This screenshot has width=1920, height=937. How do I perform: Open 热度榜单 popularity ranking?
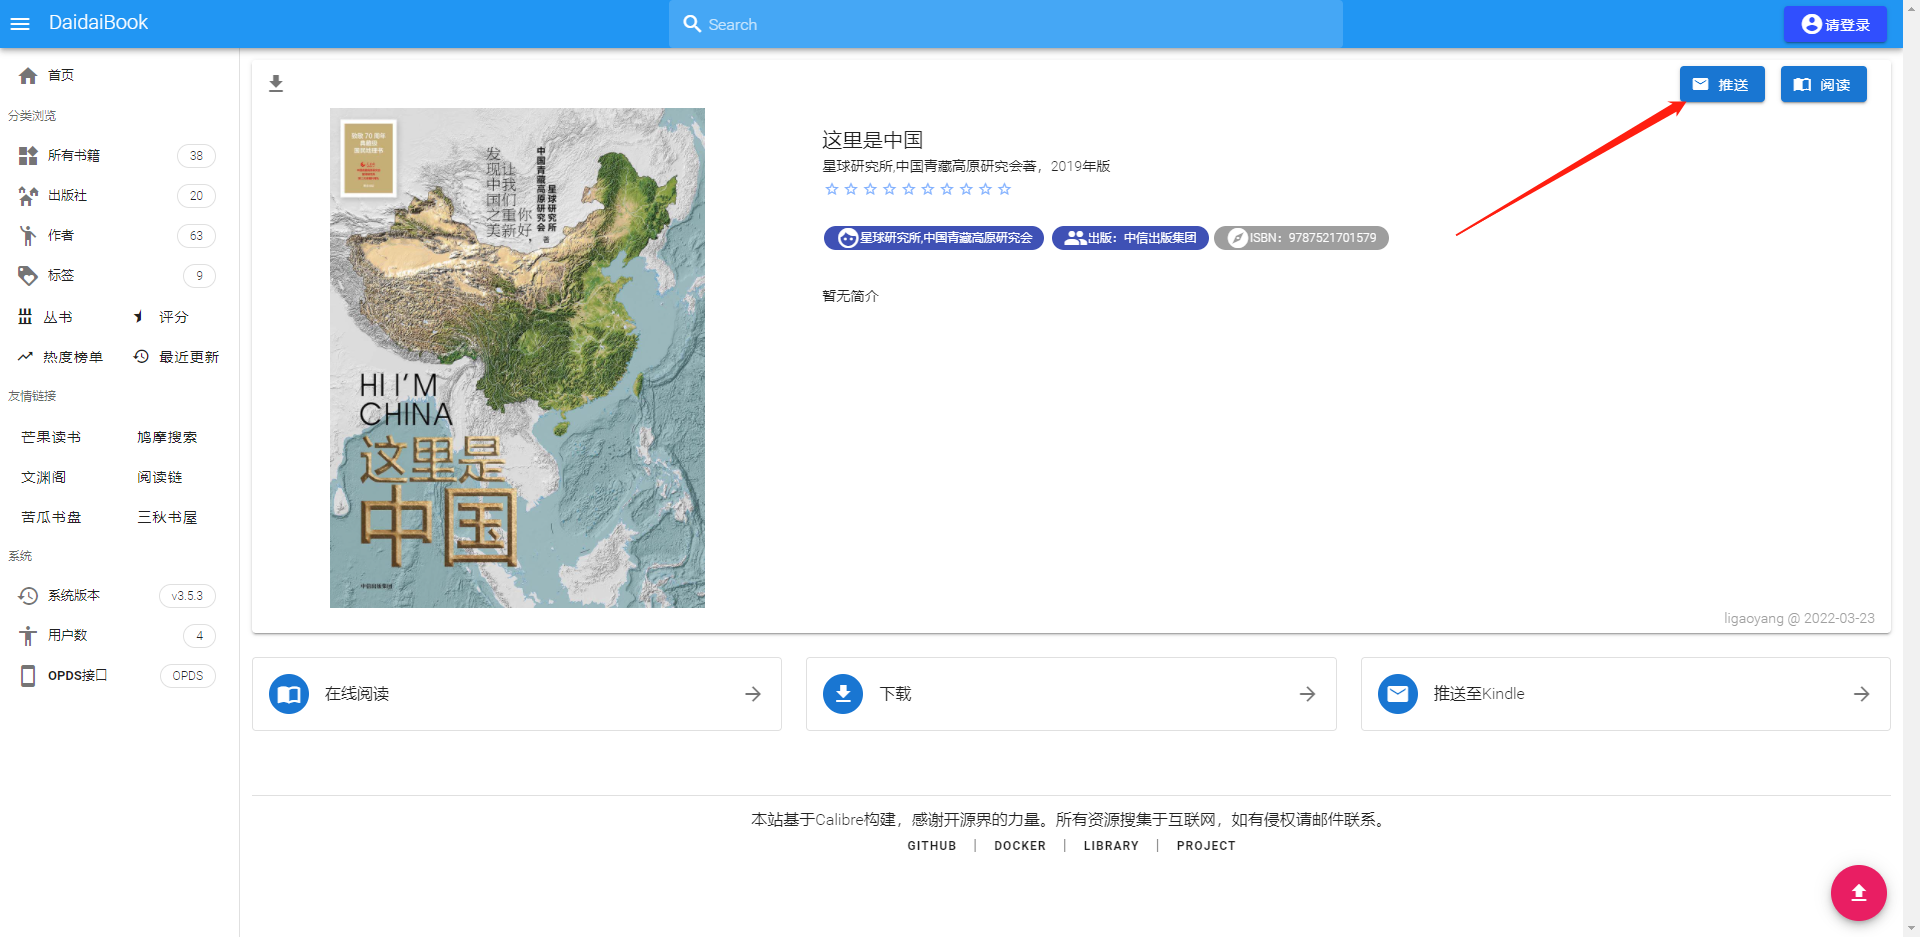[72, 357]
